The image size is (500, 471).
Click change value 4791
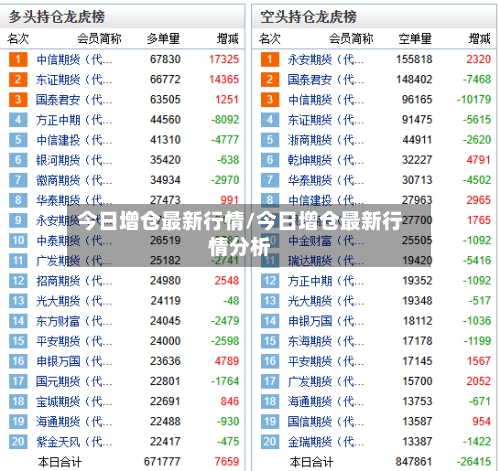(x=479, y=160)
